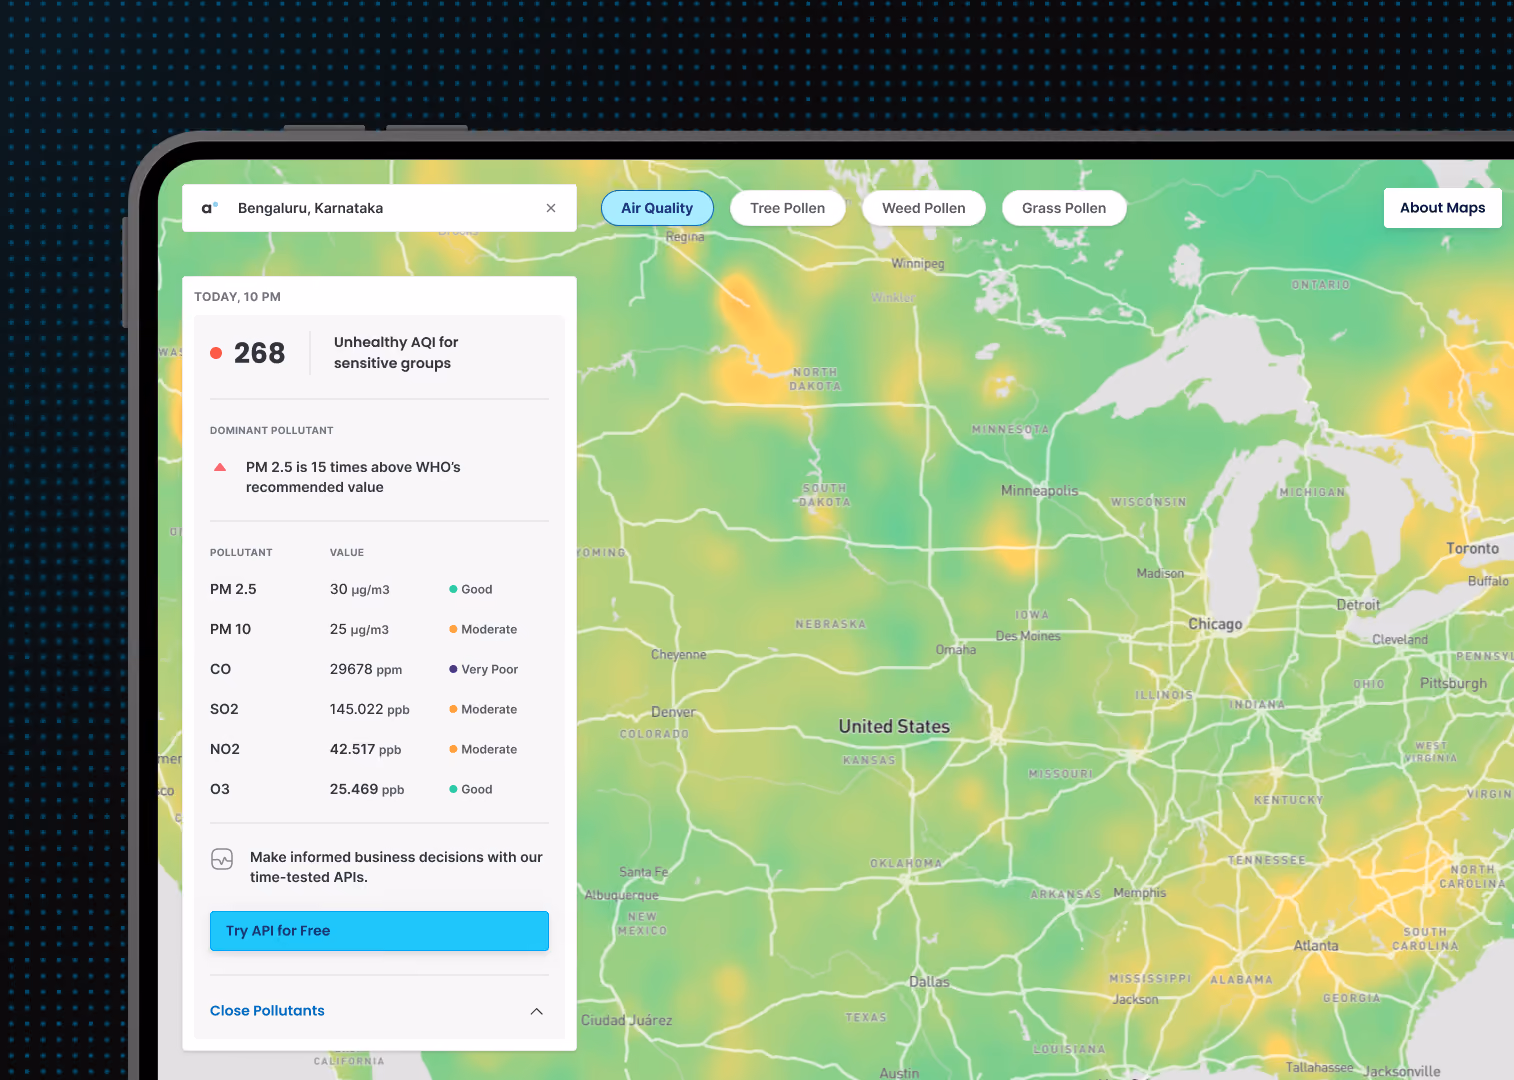Switch to Weed Pollen tab
The height and width of the screenshot is (1080, 1514).
click(924, 208)
